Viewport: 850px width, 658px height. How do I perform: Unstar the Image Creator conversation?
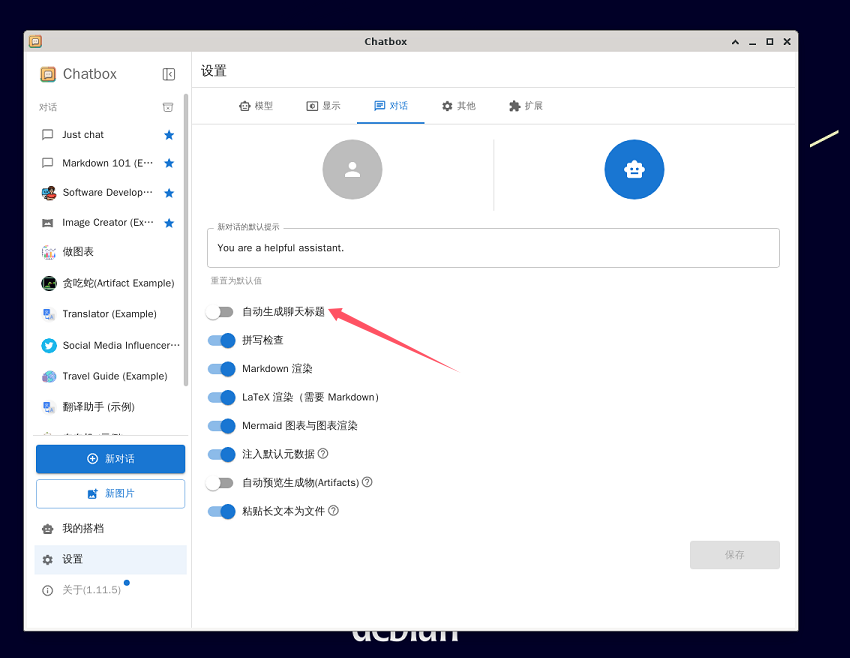point(169,223)
